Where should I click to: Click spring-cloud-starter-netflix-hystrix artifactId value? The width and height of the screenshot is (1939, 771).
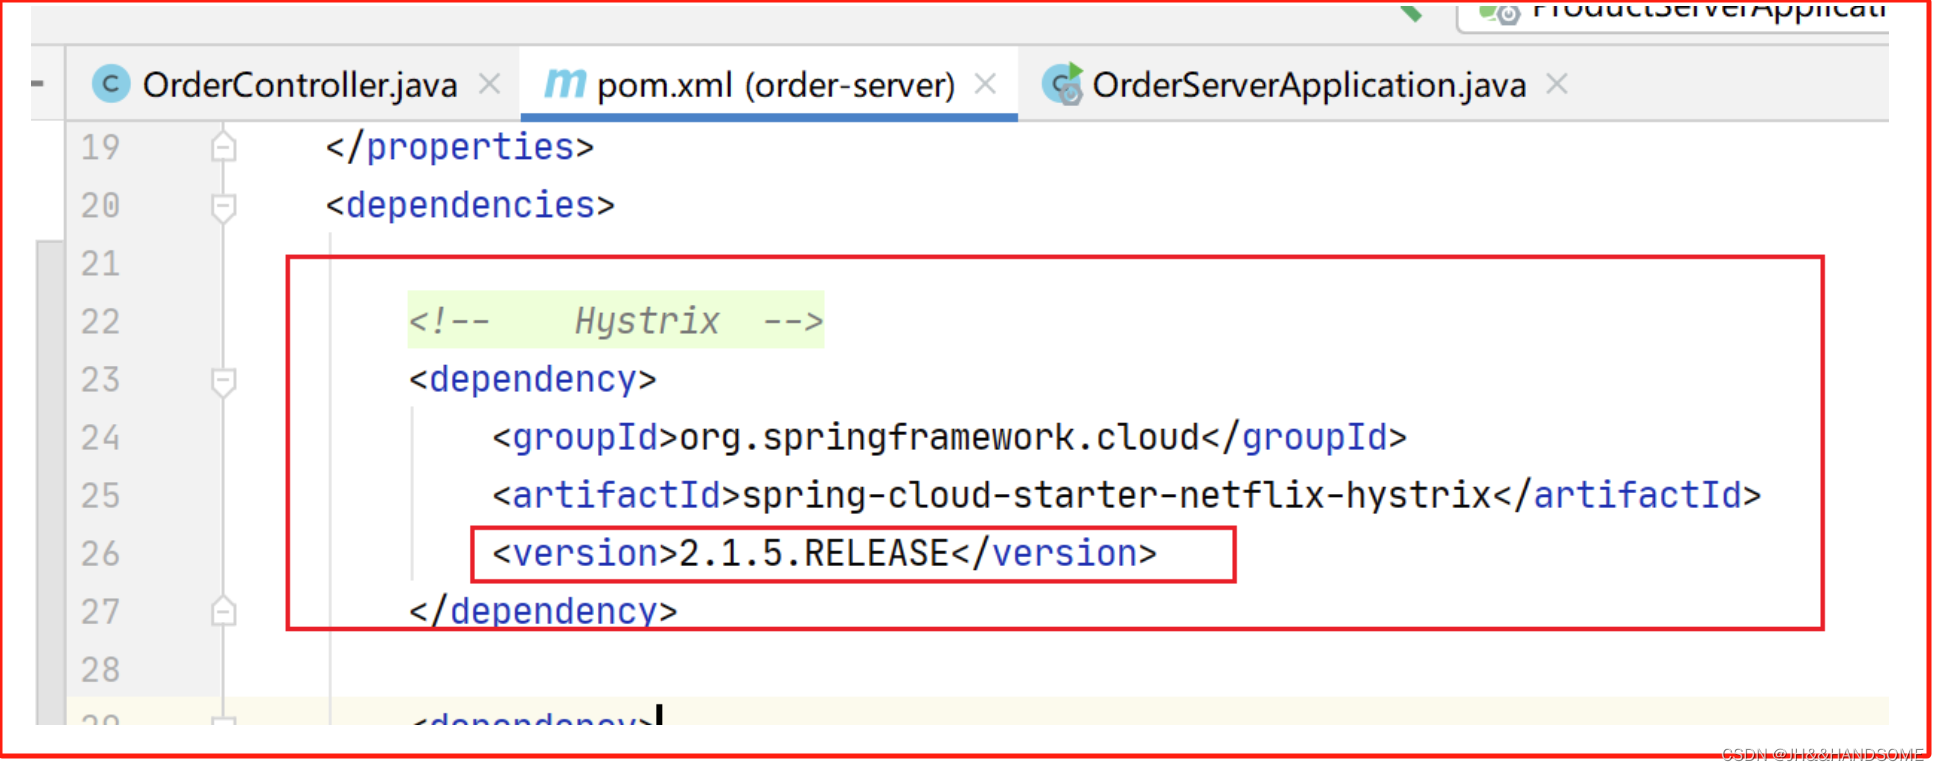(x=1116, y=495)
